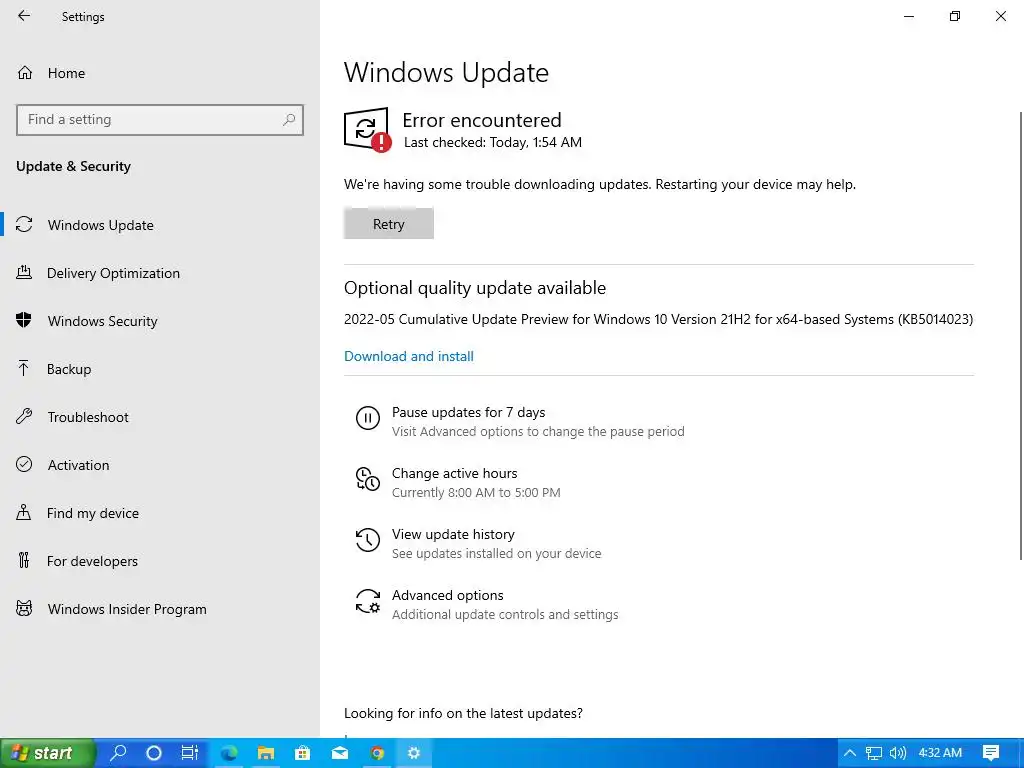Click Pause updates for 7 days
1024x768 pixels.
[x=468, y=412]
